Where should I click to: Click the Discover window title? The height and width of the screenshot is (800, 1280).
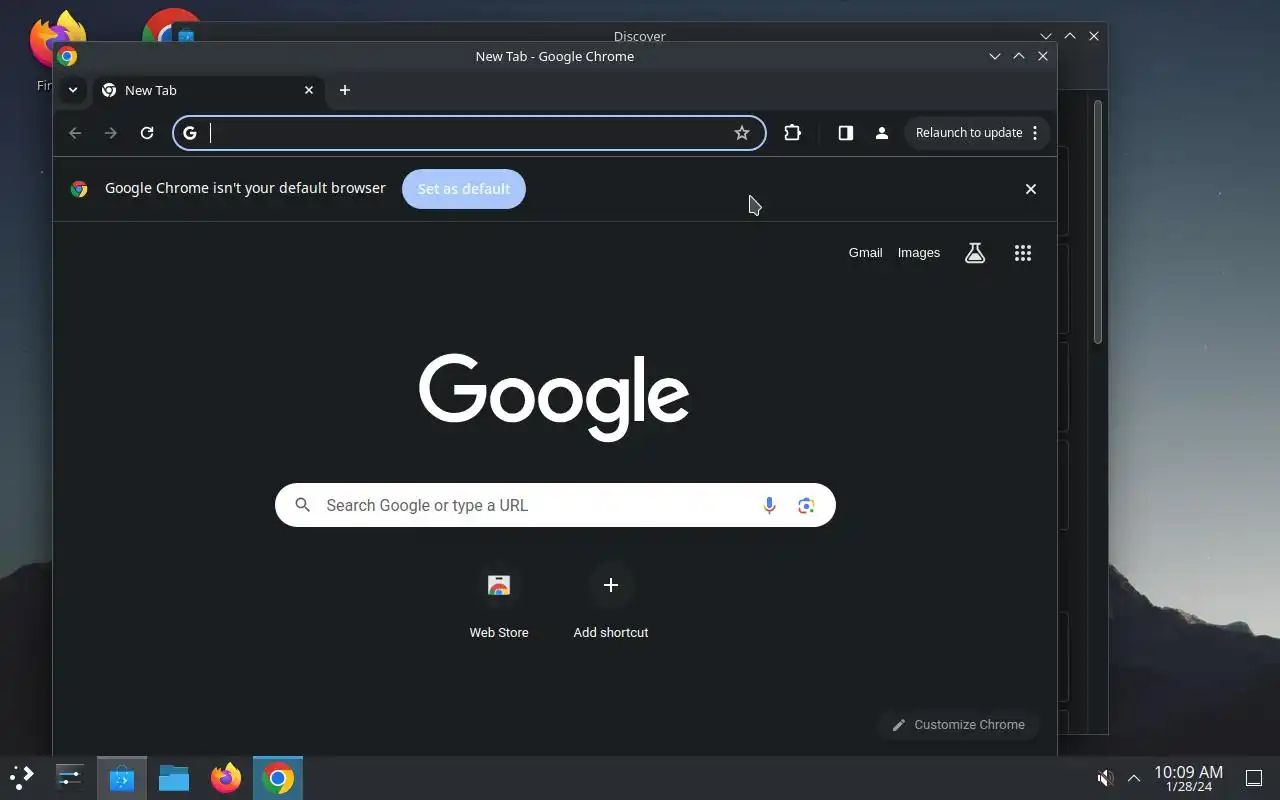pyautogui.click(x=639, y=36)
